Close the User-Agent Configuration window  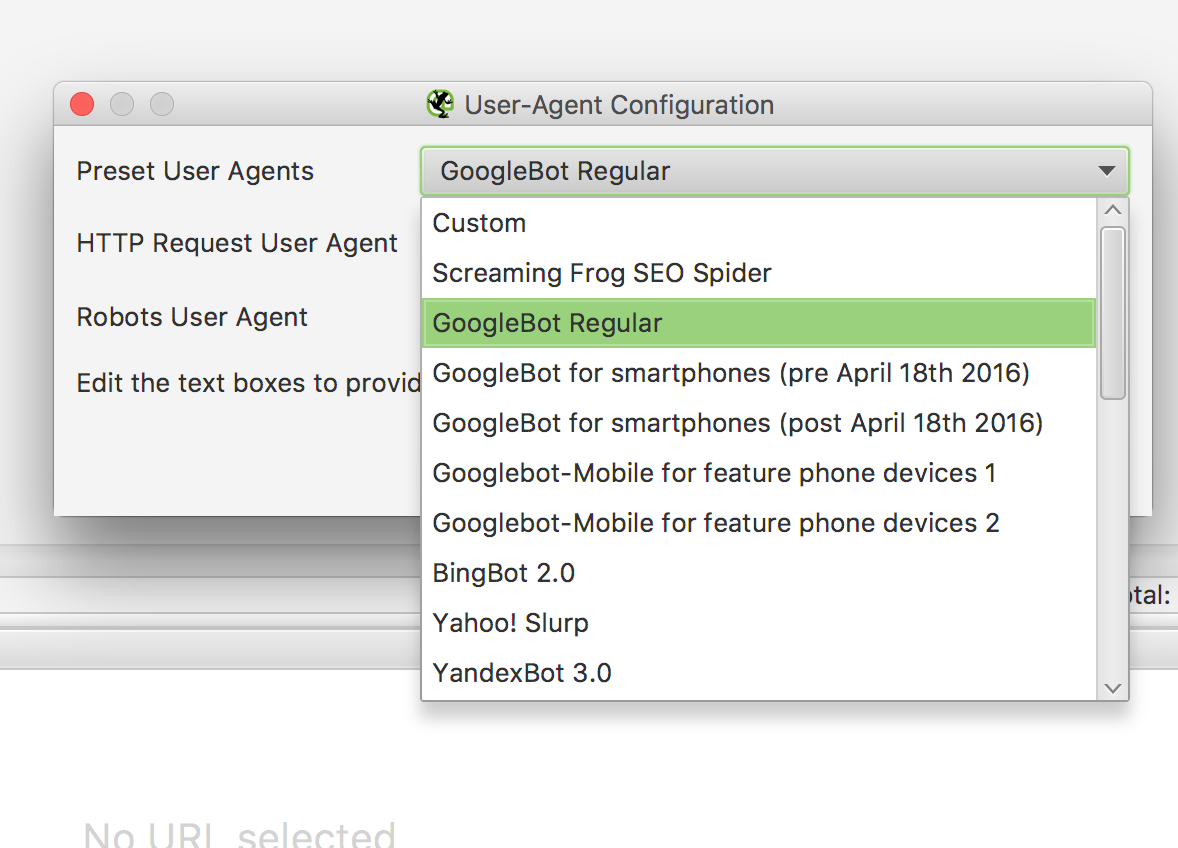point(82,104)
